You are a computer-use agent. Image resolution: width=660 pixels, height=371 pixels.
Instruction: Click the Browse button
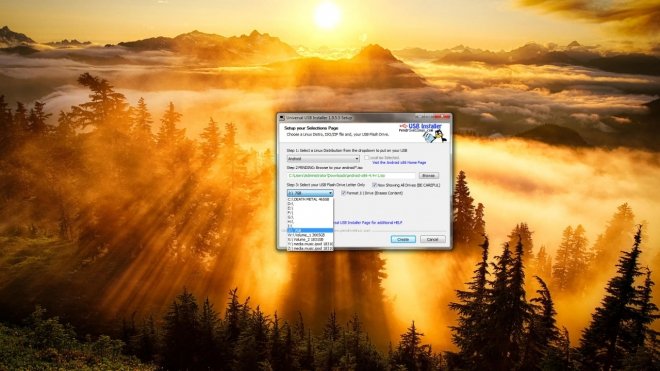click(428, 176)
